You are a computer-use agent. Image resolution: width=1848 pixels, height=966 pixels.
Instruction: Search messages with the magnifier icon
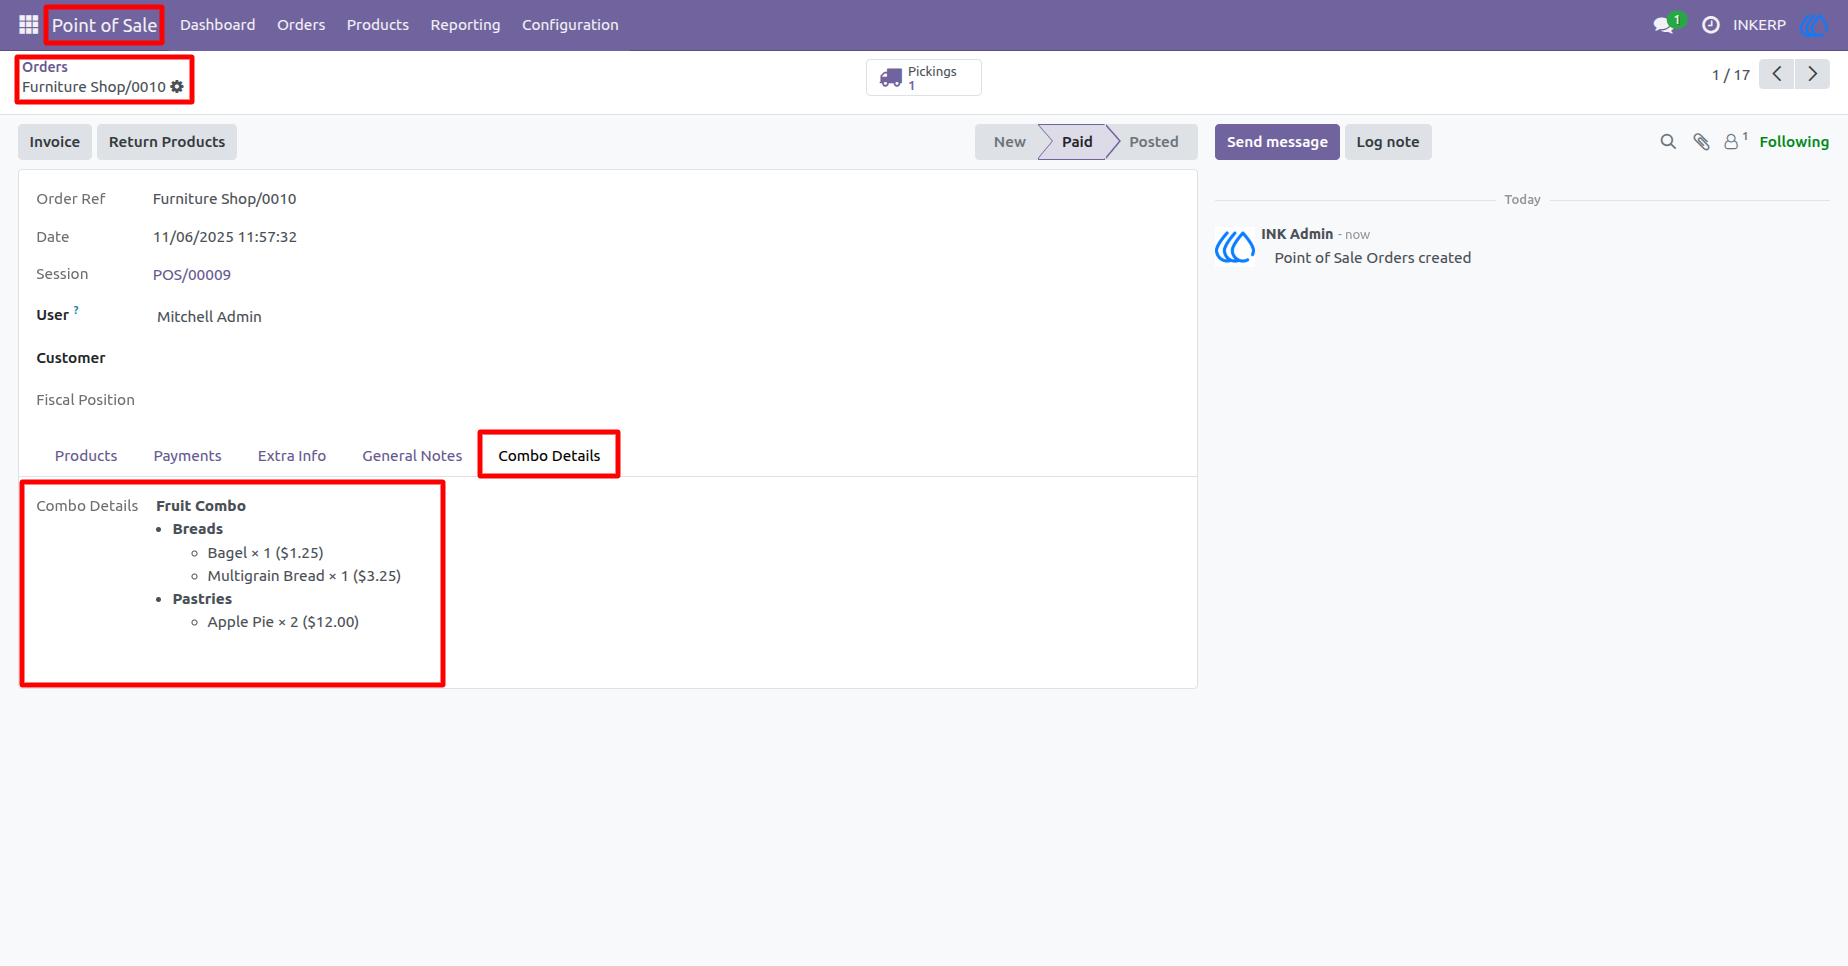(1668, 142)
